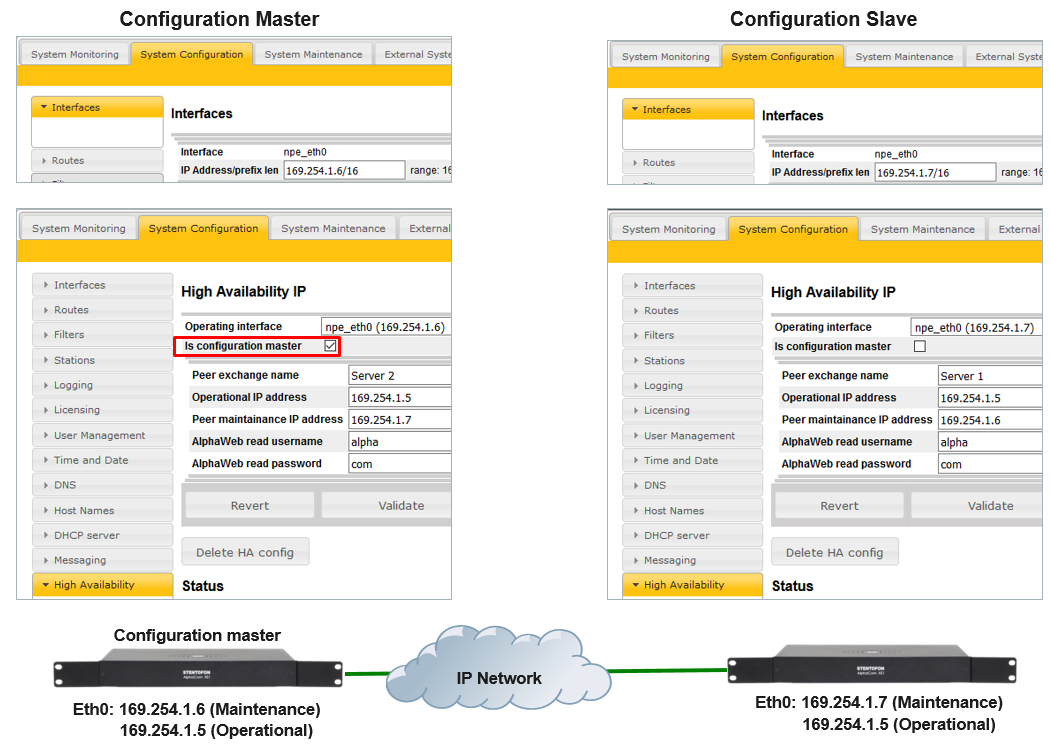Edit Peer exchange name field 'Server 2'
The image size is (1050, 746).
click(398, 376)
